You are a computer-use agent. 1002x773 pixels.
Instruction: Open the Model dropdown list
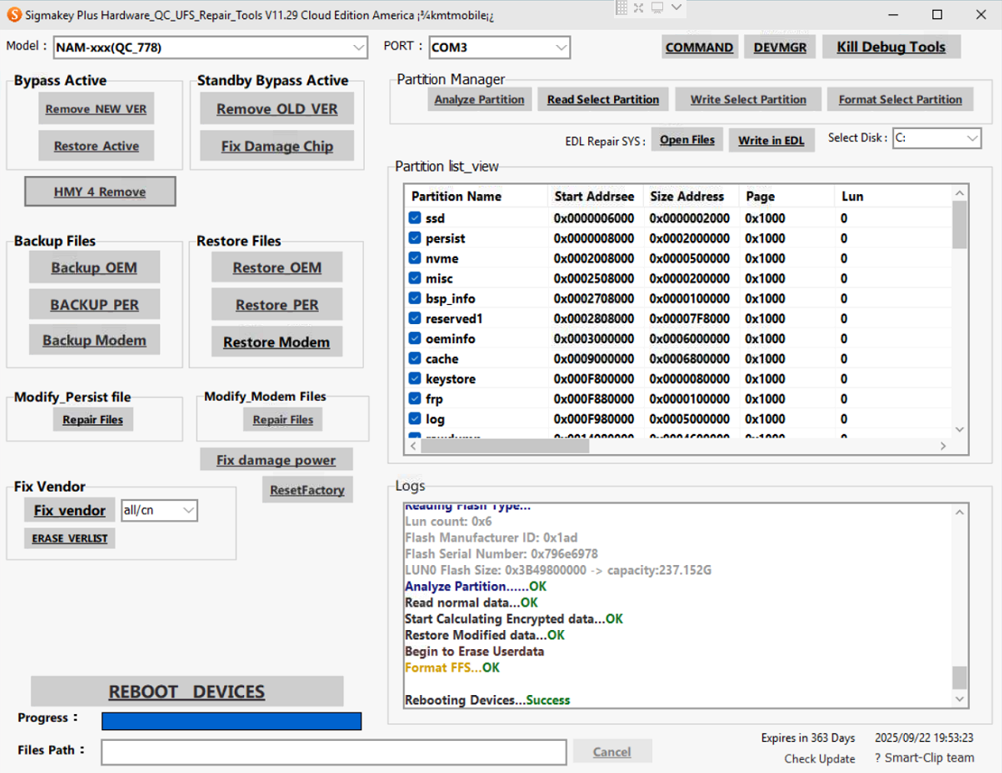(x=359, y=47)
